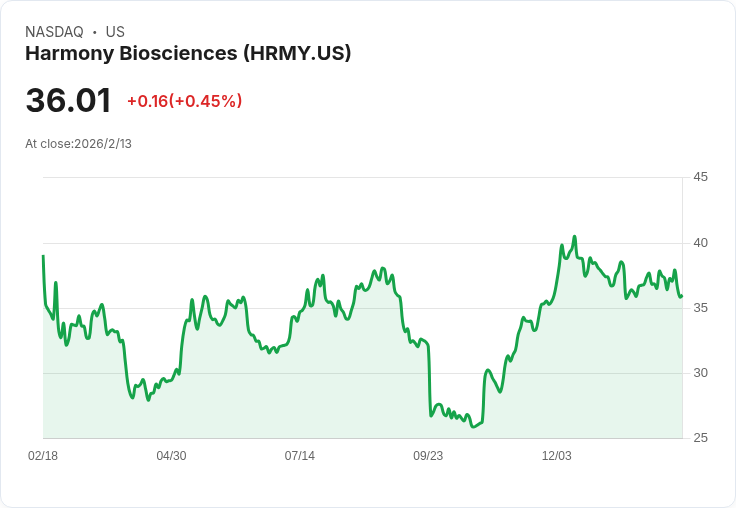This screenshot has height=508, width=736.
Task: Click the line's starting point at 02/18
Action: (x=43, y=256)
